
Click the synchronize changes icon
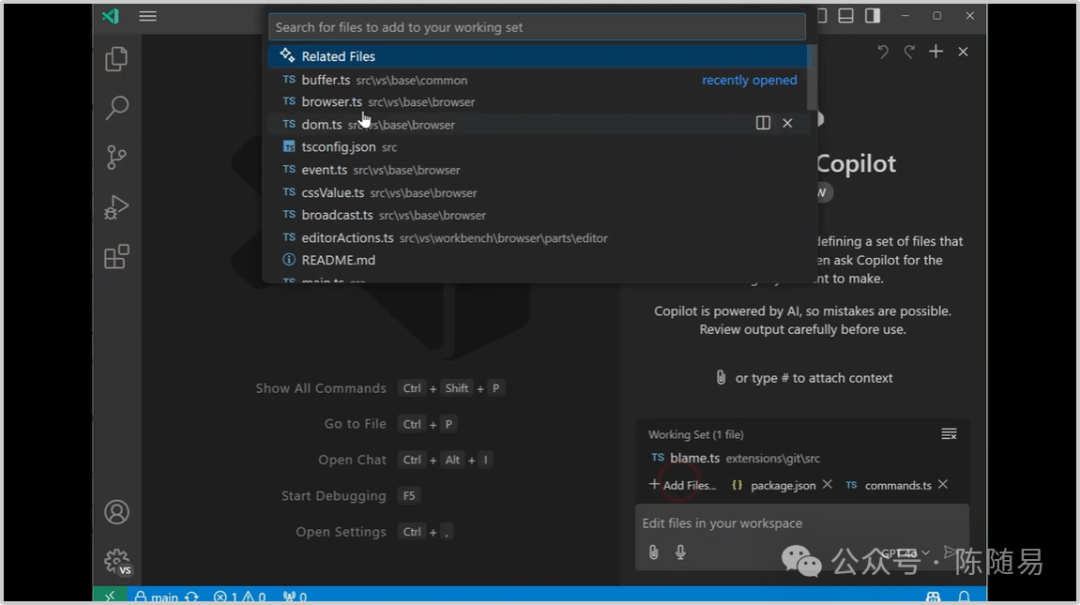pyautogui.click(x=192, y=597)
